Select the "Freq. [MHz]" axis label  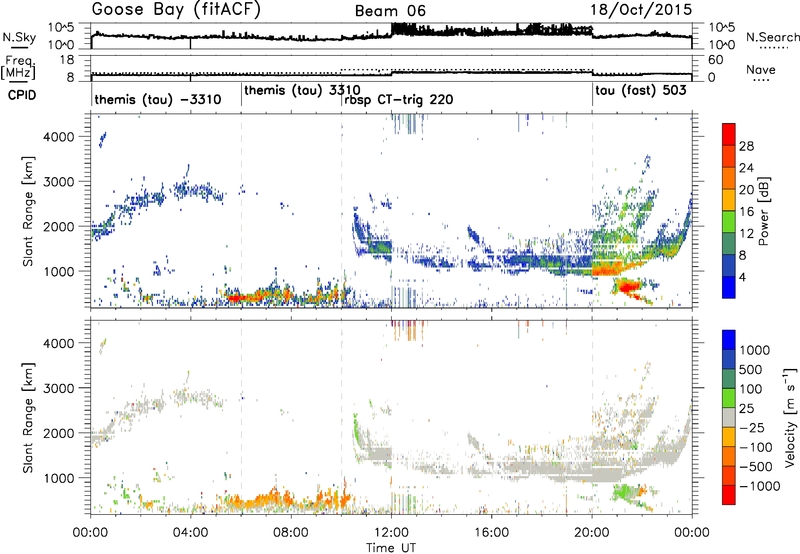tap(19, 68)
